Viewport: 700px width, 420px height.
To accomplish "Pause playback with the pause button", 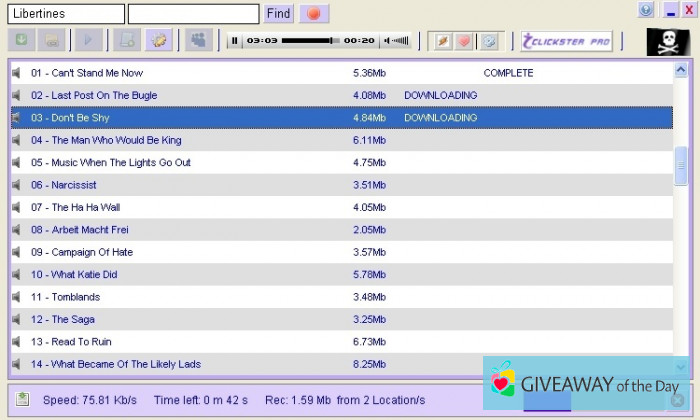I will tap(235, 41).
